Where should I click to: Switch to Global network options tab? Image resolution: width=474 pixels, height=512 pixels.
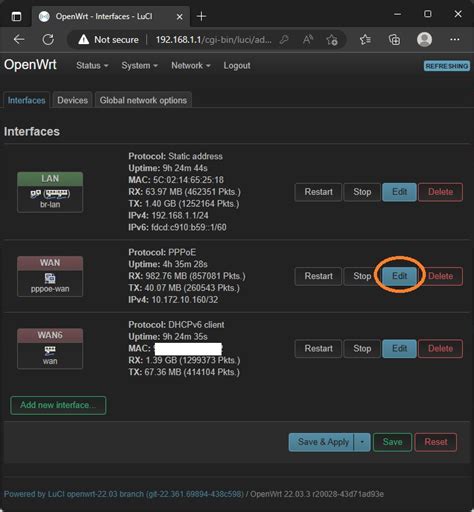point(143,100)
